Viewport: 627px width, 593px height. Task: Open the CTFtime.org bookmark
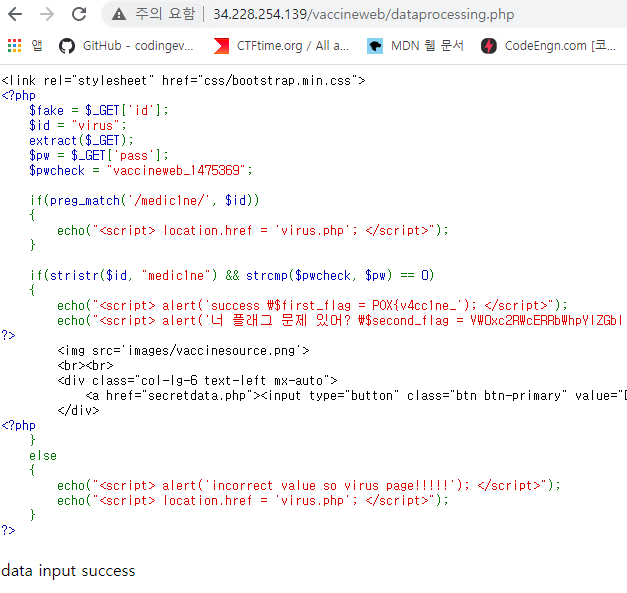[281, 46]
